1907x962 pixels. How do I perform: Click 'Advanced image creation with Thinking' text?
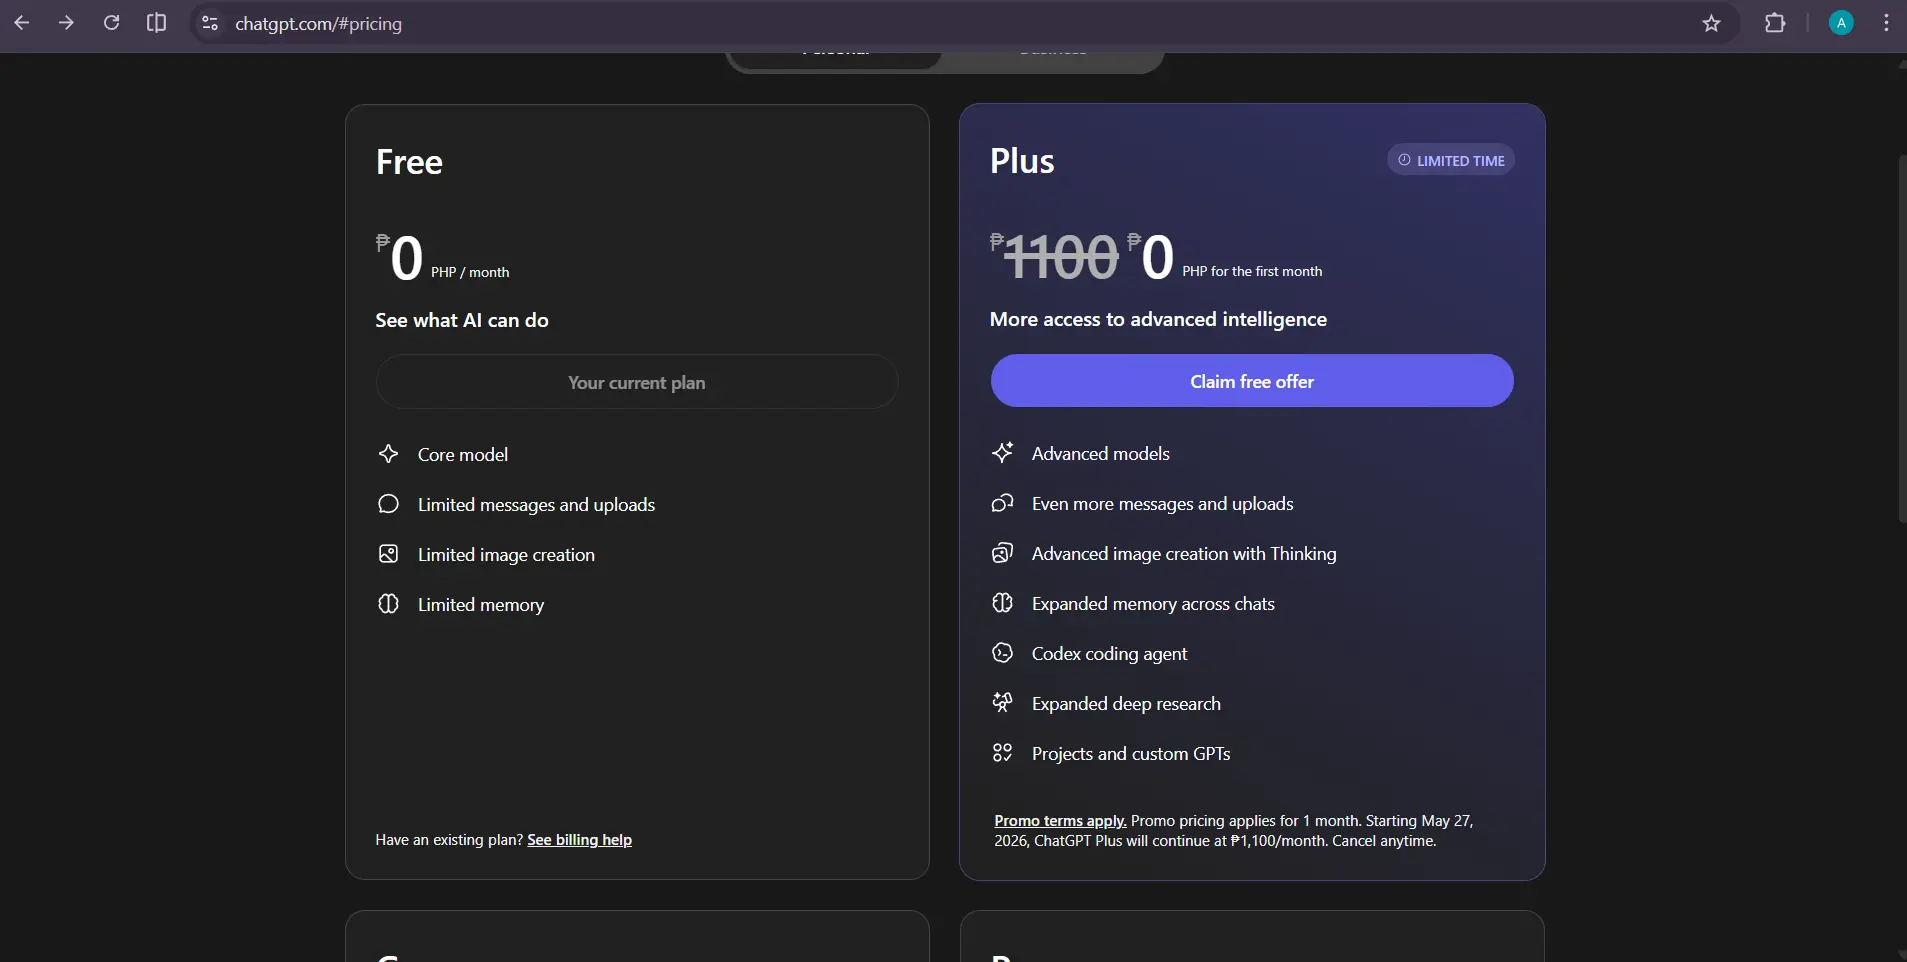1184,554
